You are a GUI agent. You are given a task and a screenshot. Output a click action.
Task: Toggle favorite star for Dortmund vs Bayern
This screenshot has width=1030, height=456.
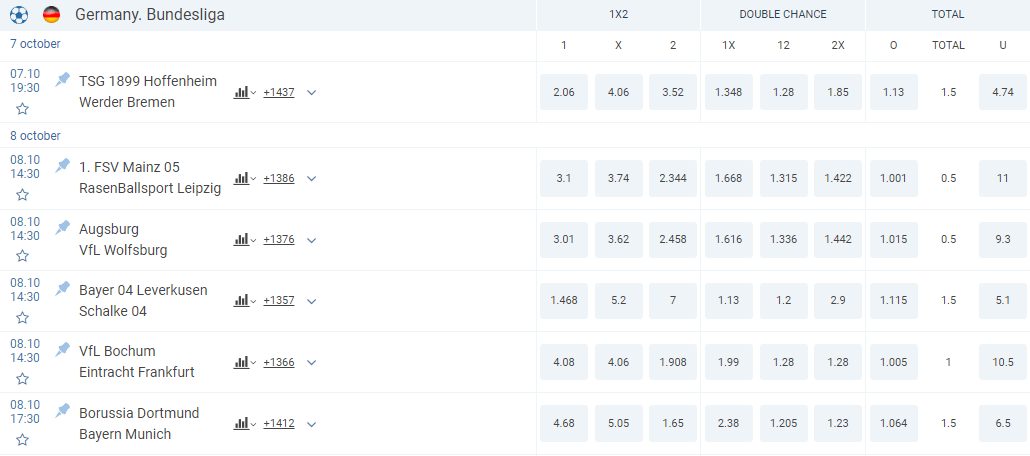[x=22, y=439]
